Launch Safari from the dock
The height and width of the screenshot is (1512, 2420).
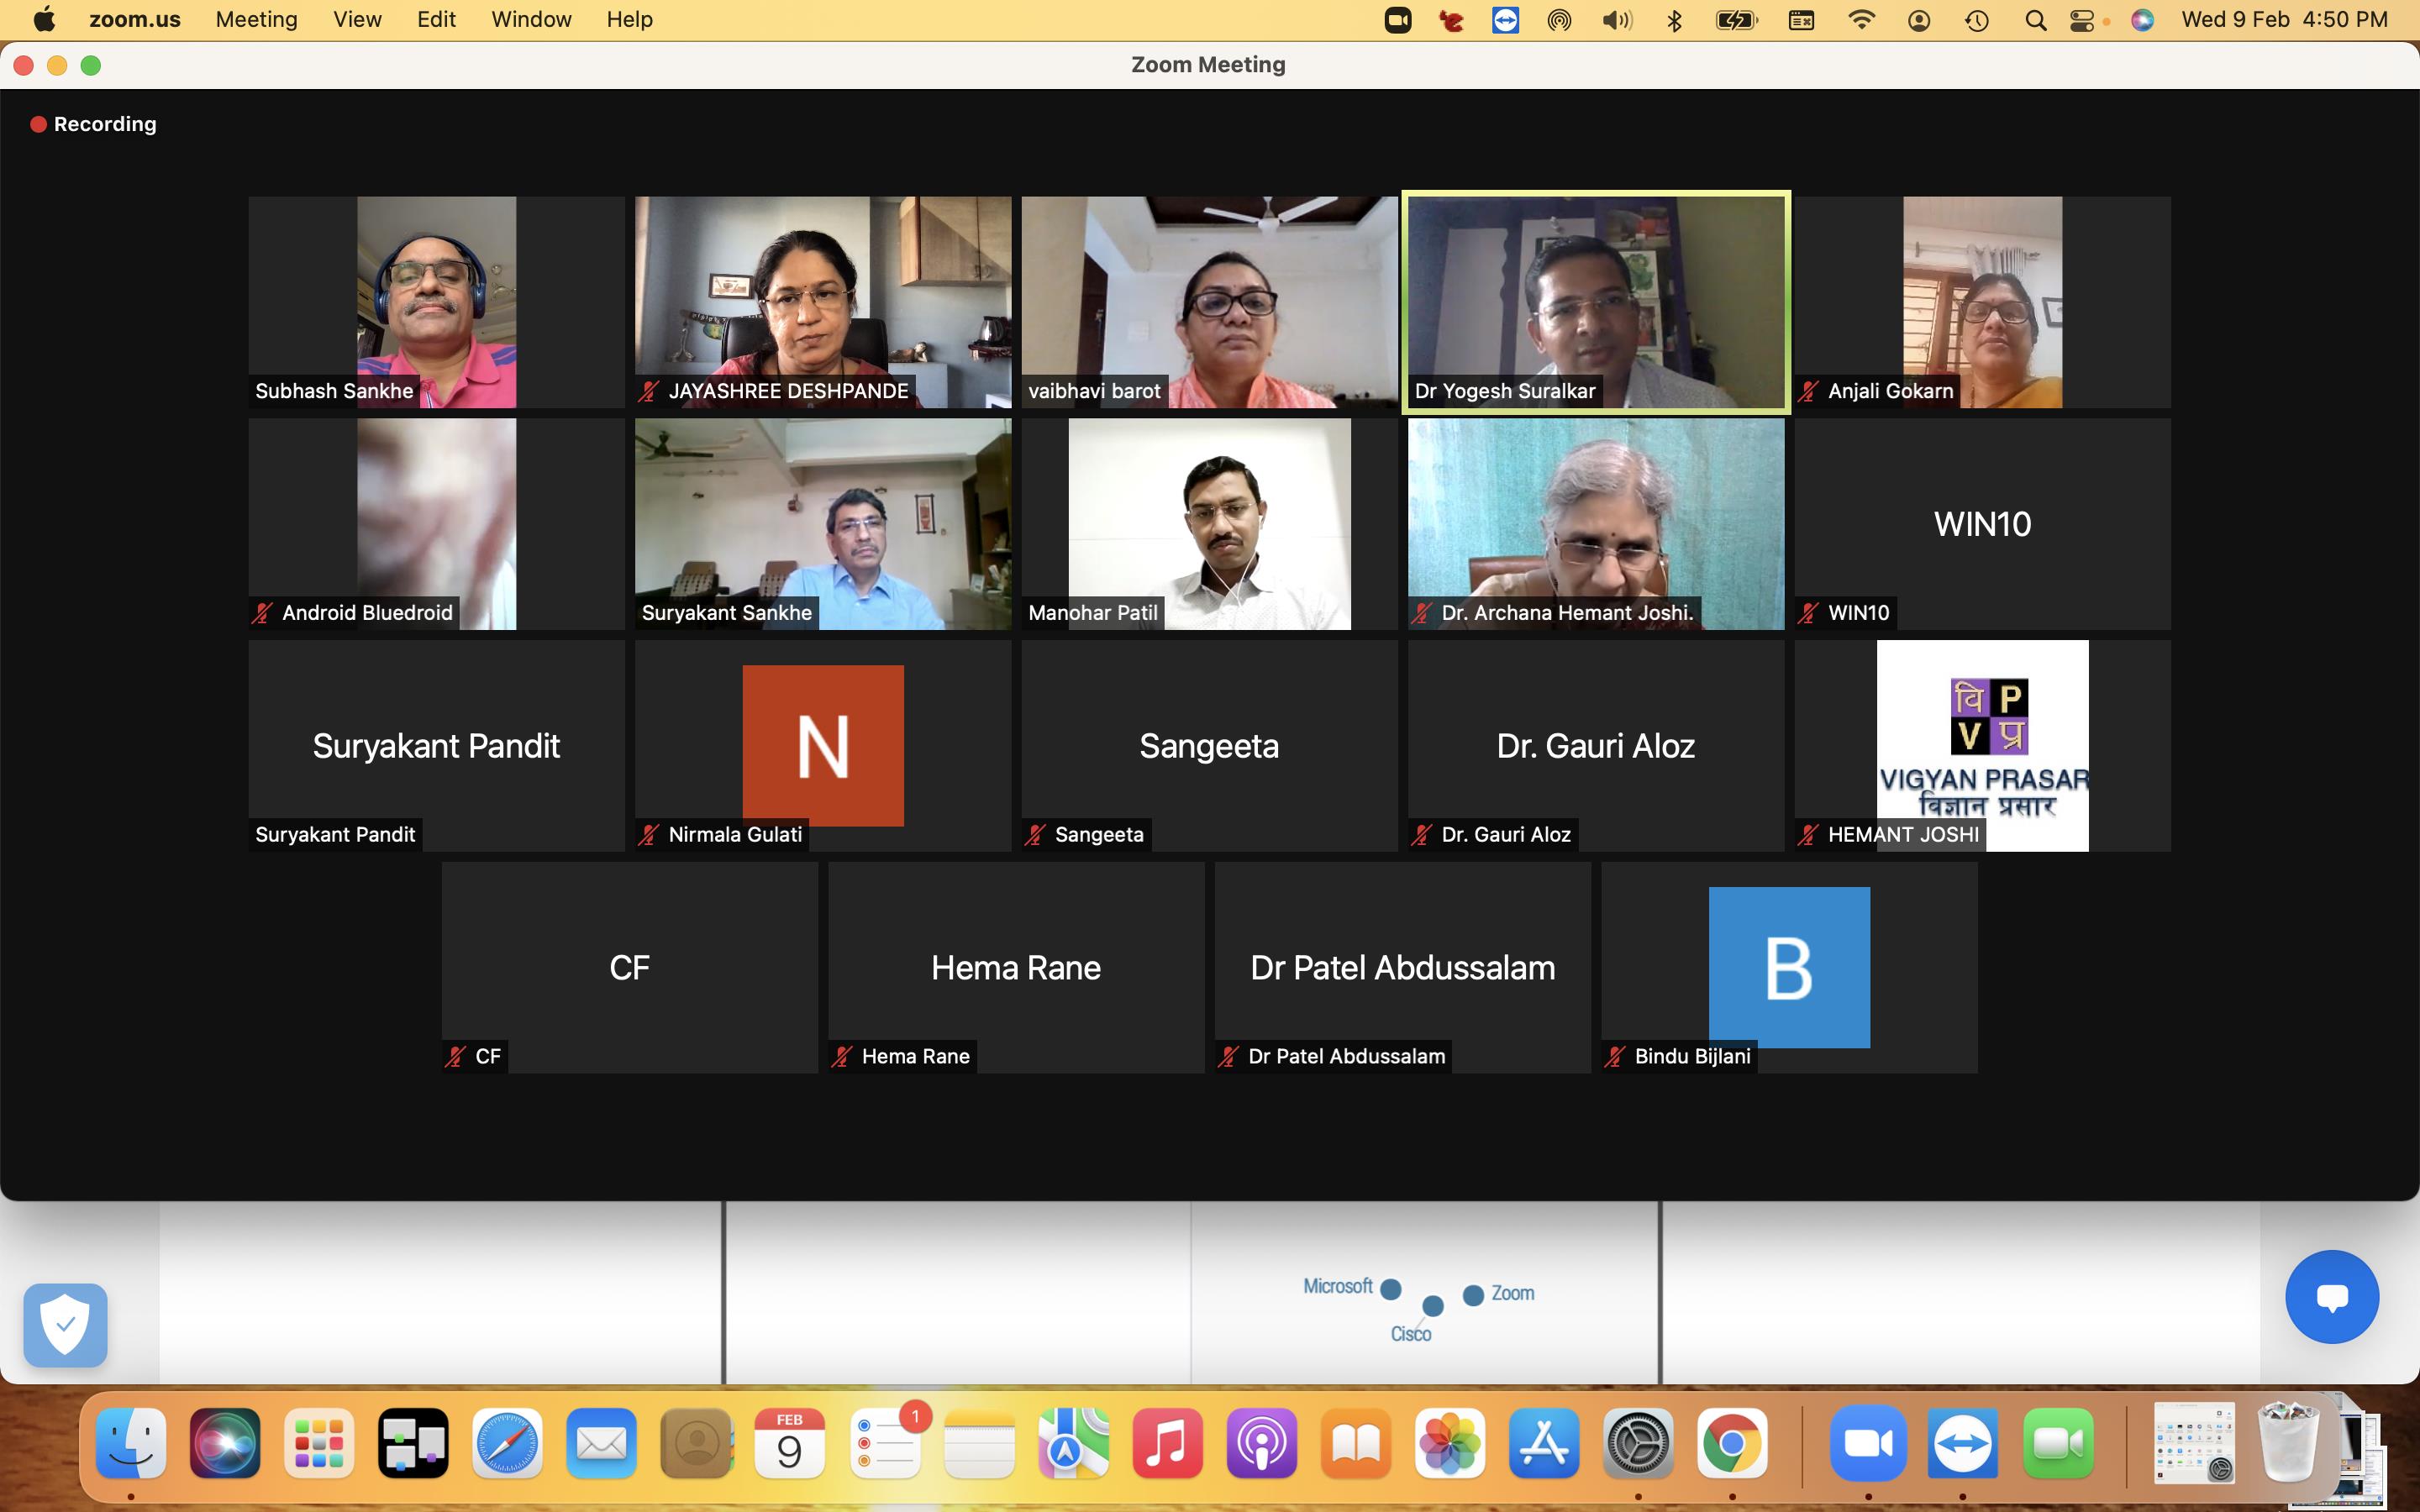click(x=507, y=1443)
